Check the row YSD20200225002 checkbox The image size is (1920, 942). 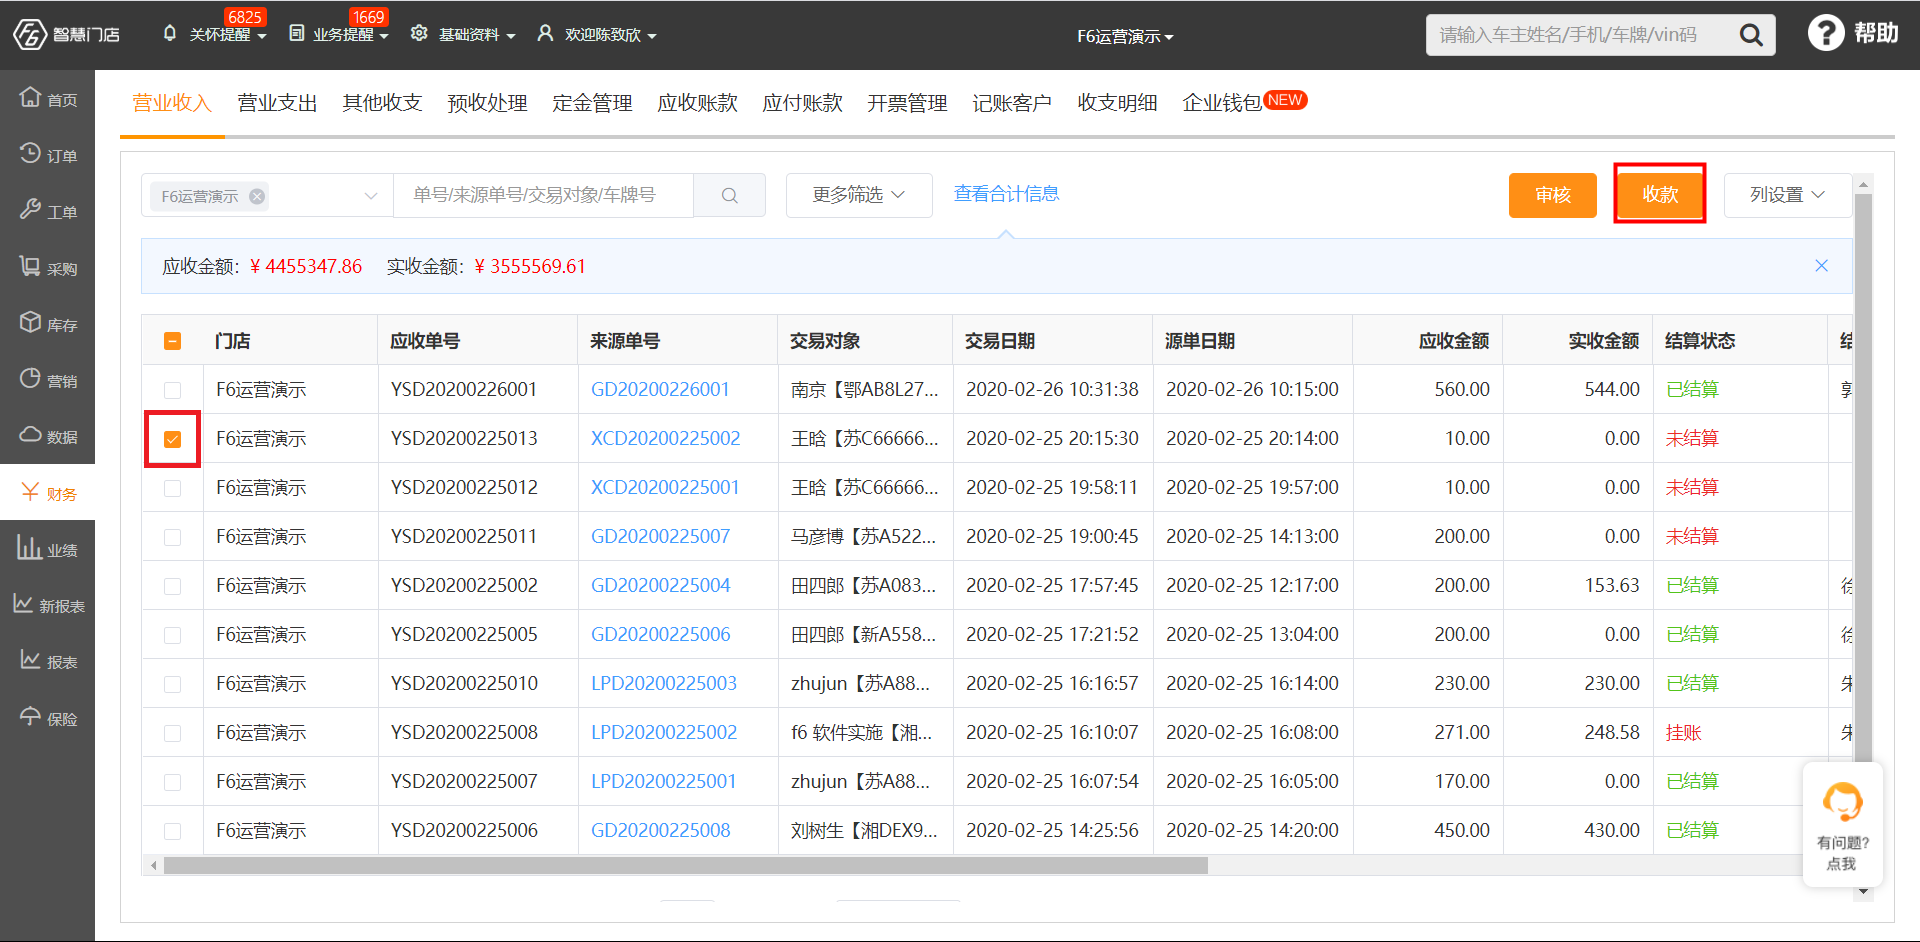(x=172, y=586)
